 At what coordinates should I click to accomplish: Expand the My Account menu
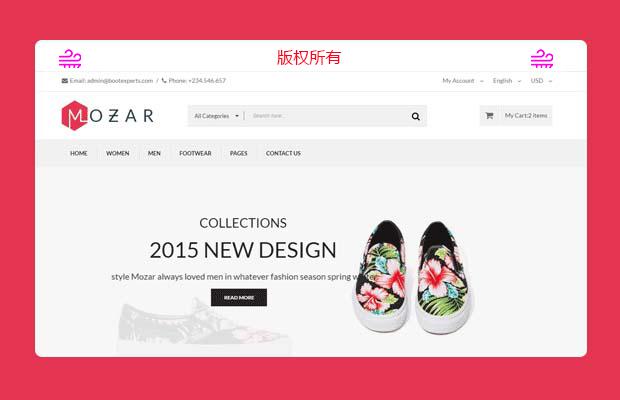(463, 81)
